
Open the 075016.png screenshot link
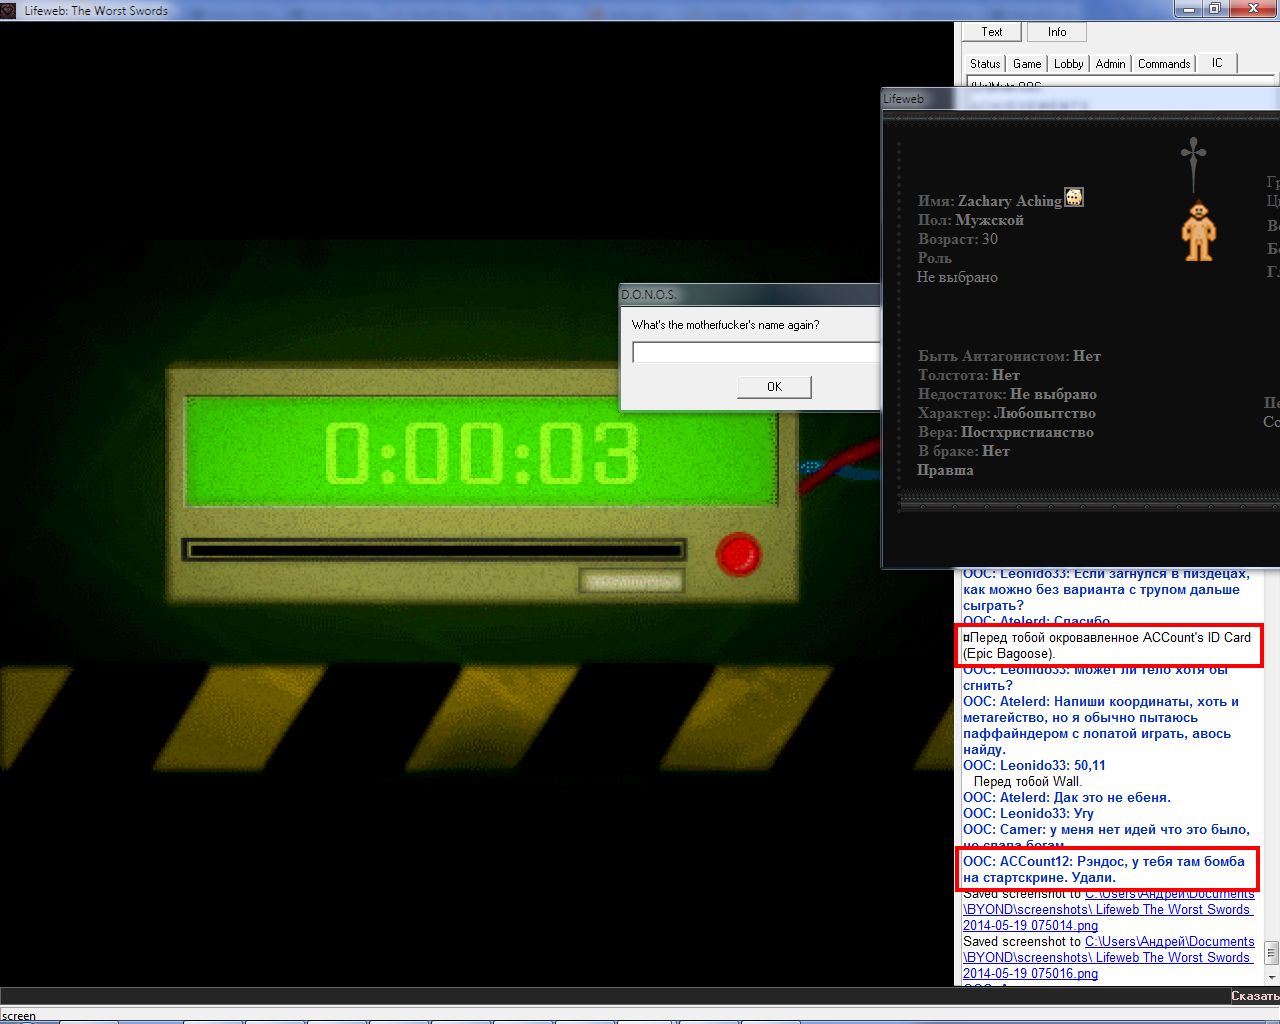[x=1107, y=958]
